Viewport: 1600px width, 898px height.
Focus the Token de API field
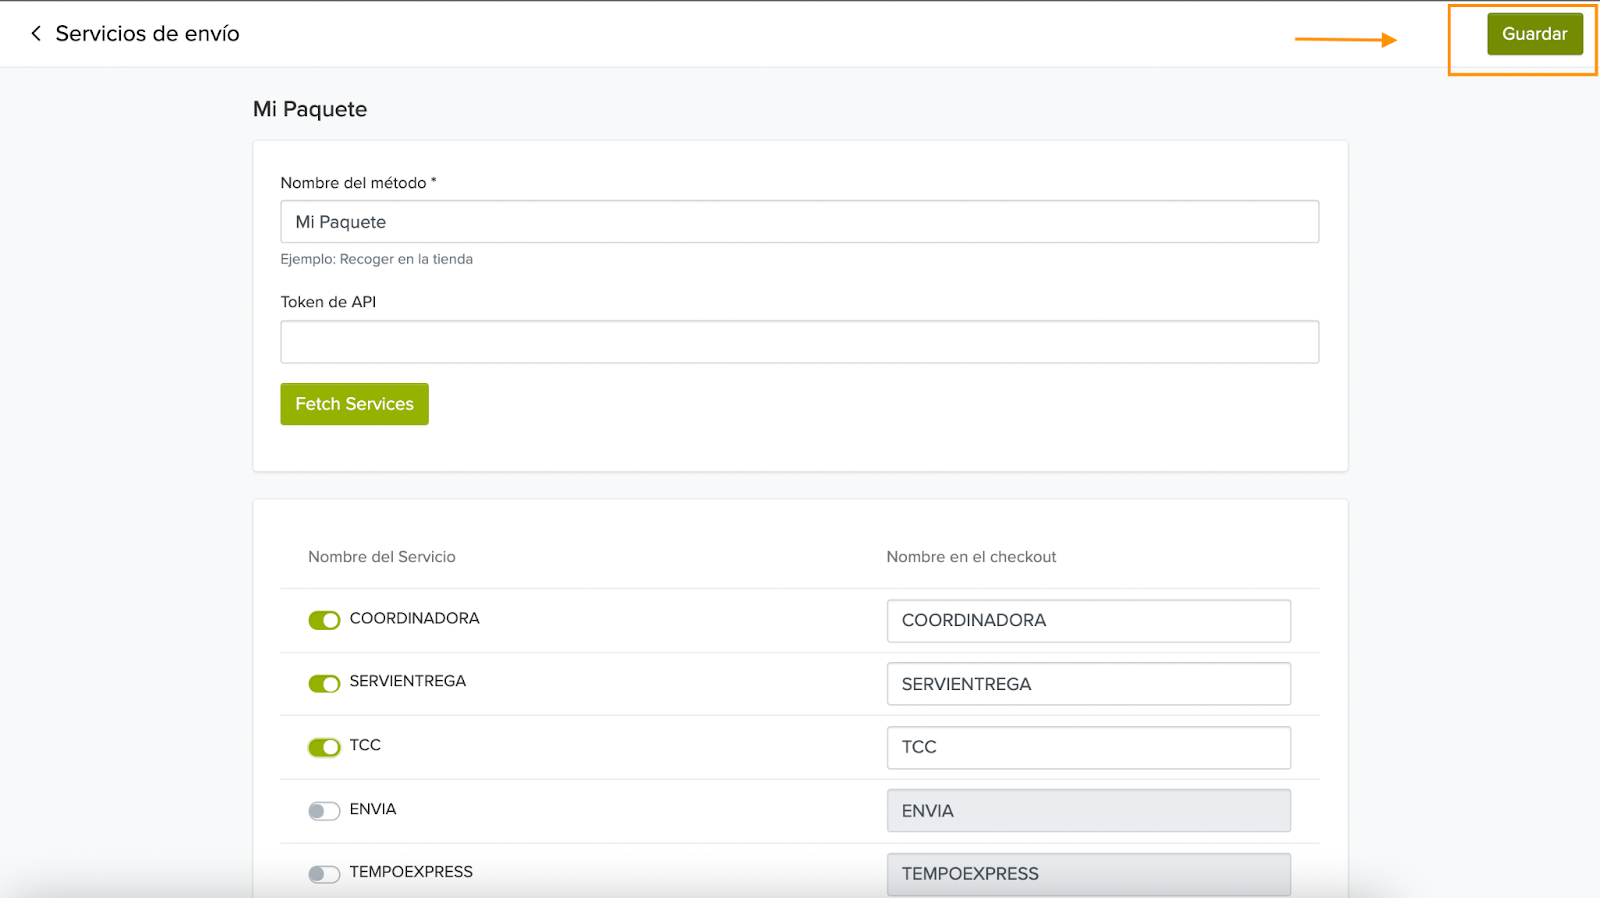pos(799,342)
